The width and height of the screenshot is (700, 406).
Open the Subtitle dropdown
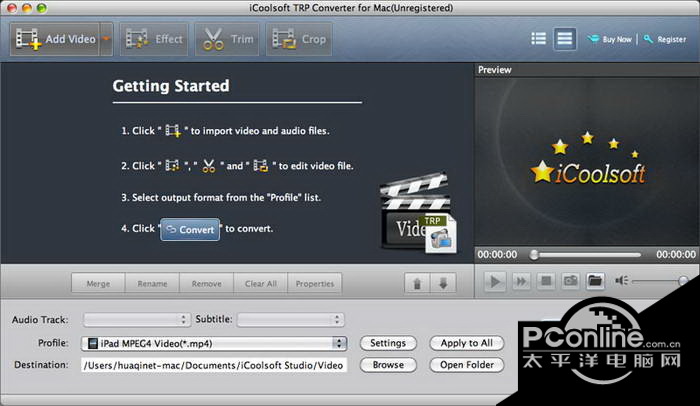coord(291,319)
